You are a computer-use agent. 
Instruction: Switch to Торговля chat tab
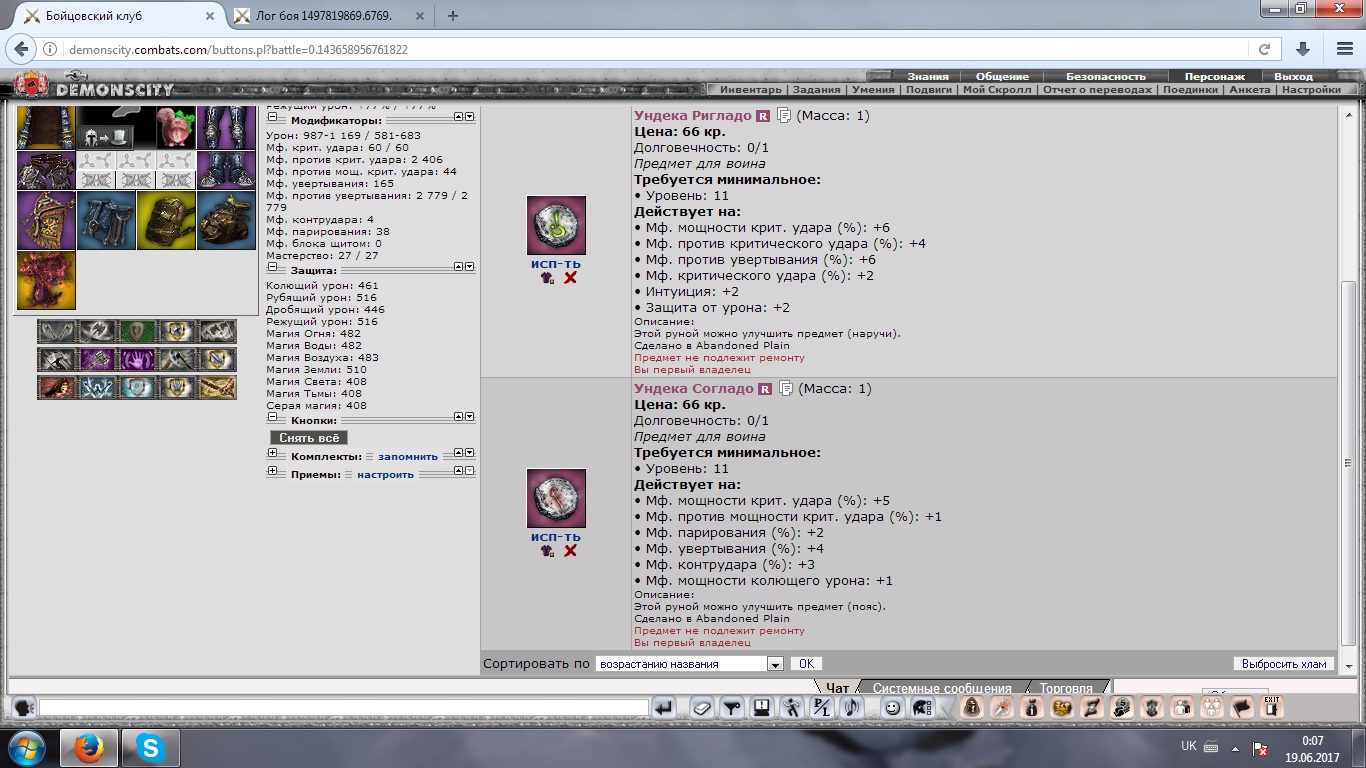tap(1065, 687)
